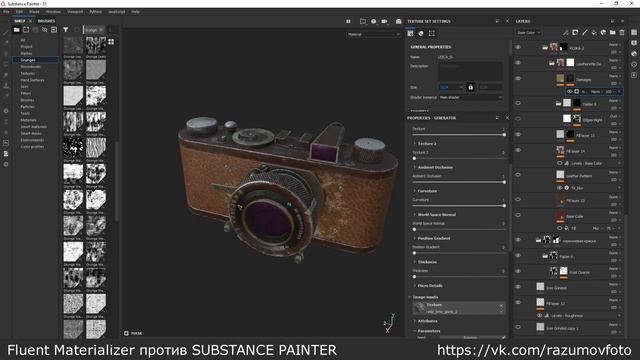Hide the Levels - Base Color effect
Image resolution: width=640 pixels, height=360 pixels.
coord(560,163)
